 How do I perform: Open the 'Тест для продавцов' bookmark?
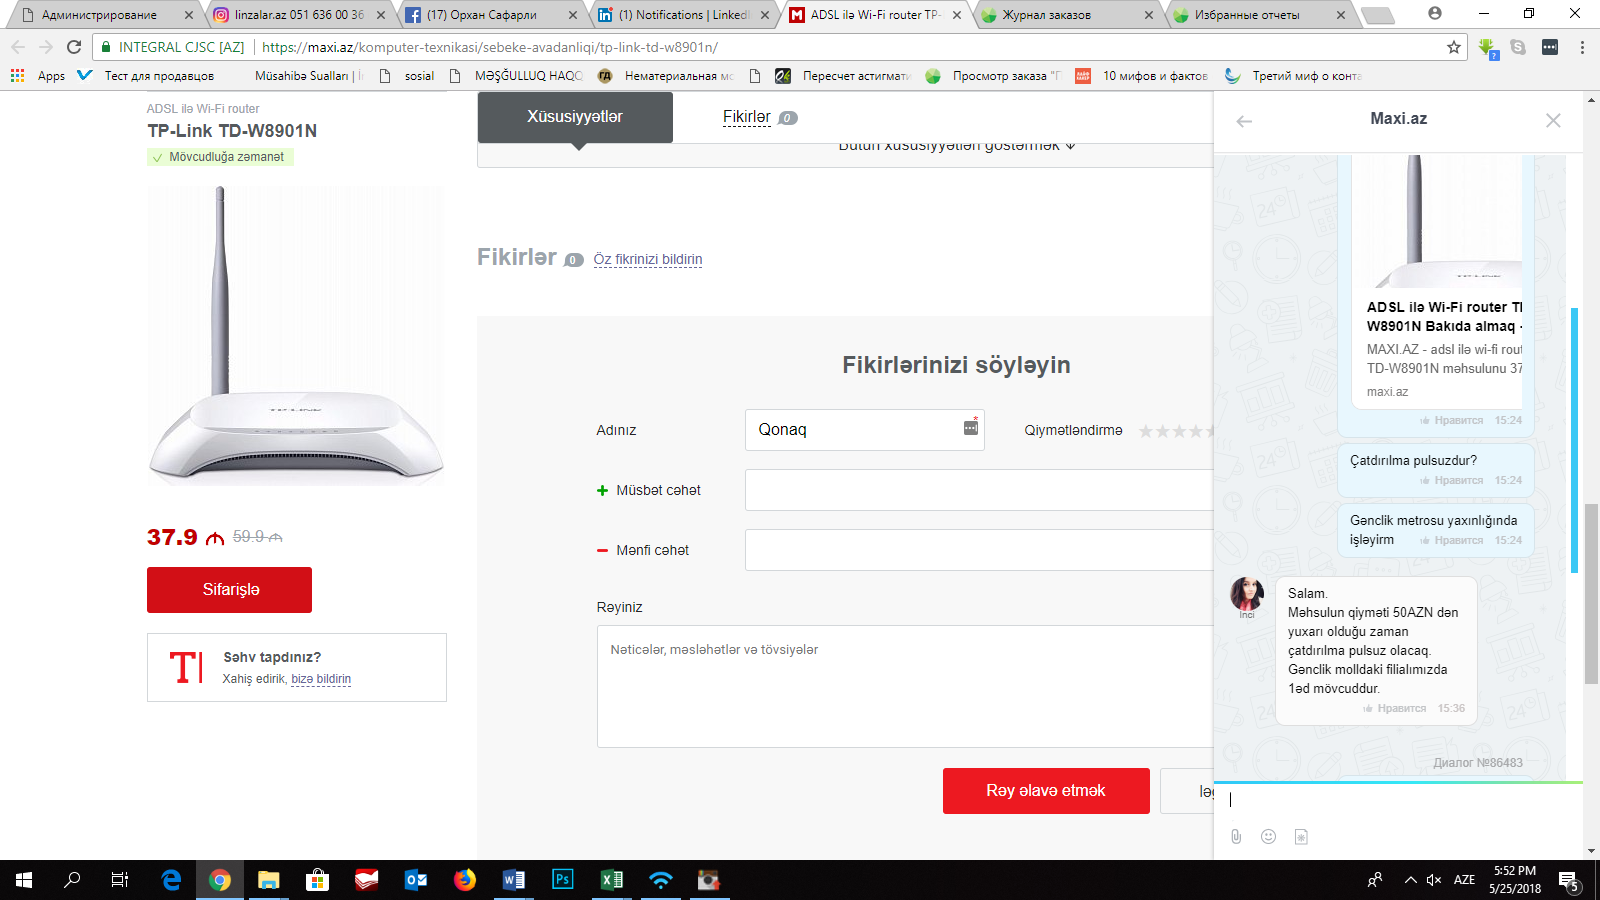[x=147, y=76]
